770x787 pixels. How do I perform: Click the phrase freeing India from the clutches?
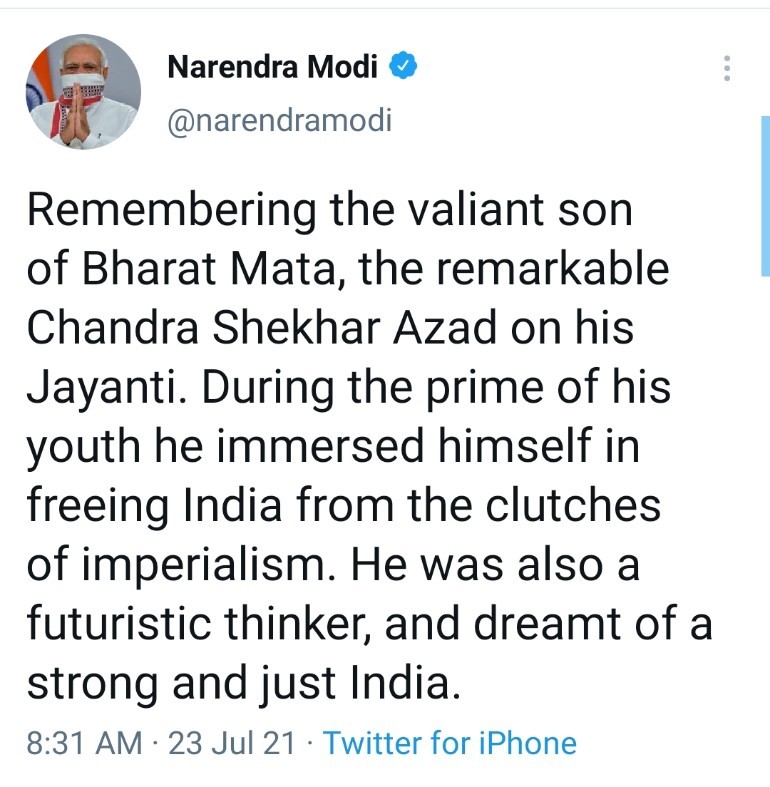tap(344, 506)
